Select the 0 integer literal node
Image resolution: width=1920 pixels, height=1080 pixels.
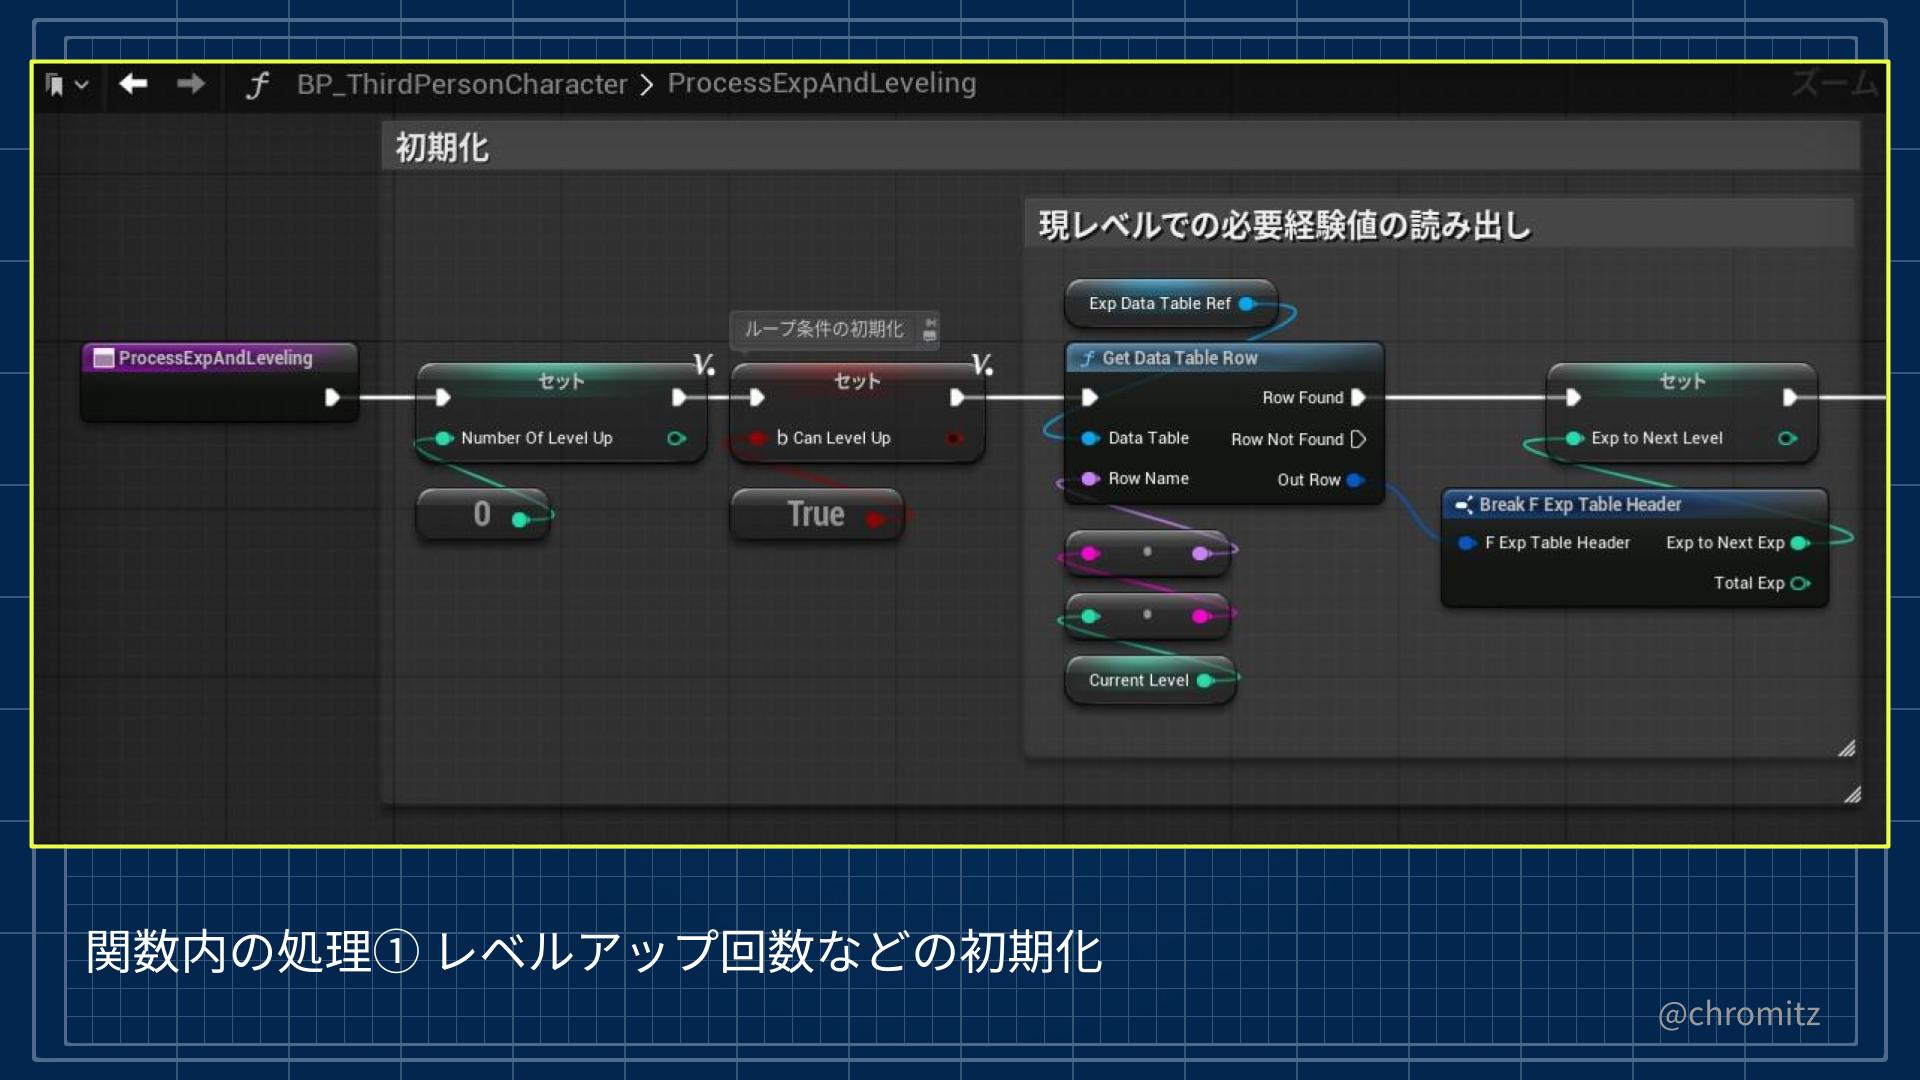[x=482, y=514]
